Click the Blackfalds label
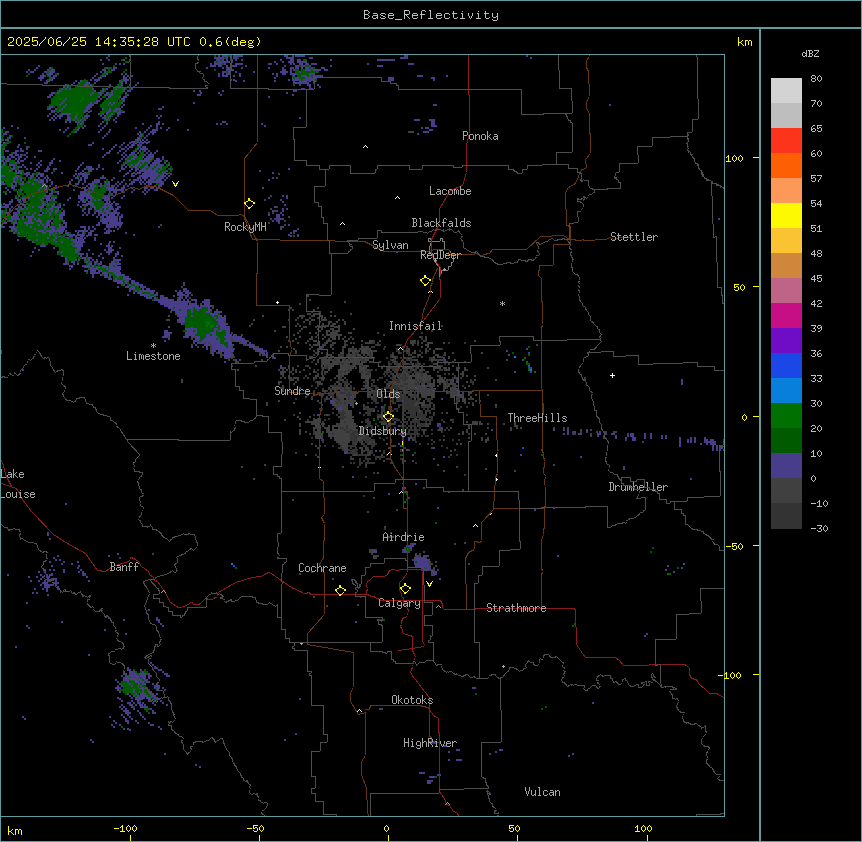 [x=441, y=223]
